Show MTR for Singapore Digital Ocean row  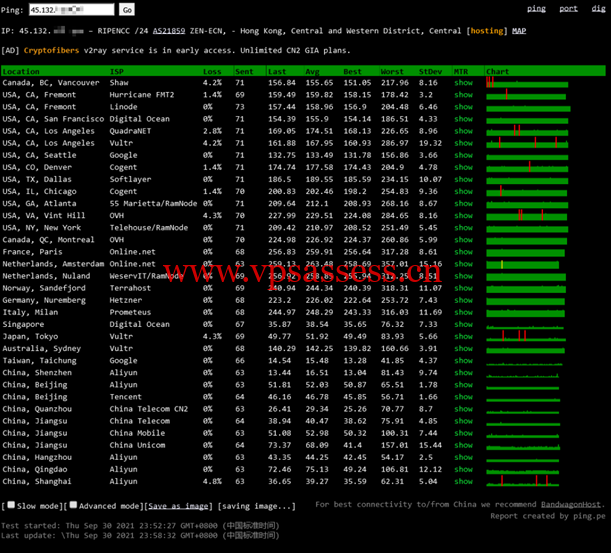[x=463, y=325]
